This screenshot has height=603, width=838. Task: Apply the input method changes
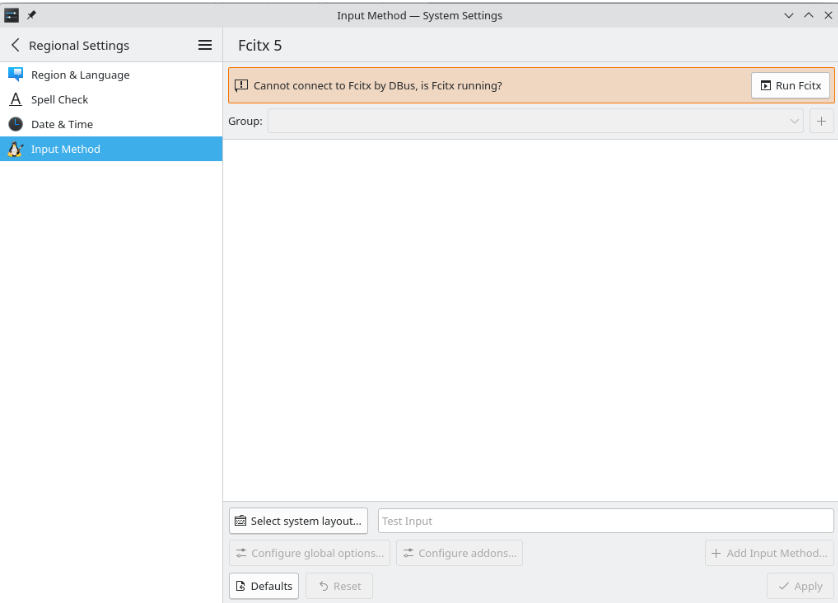tap(800, 586)
